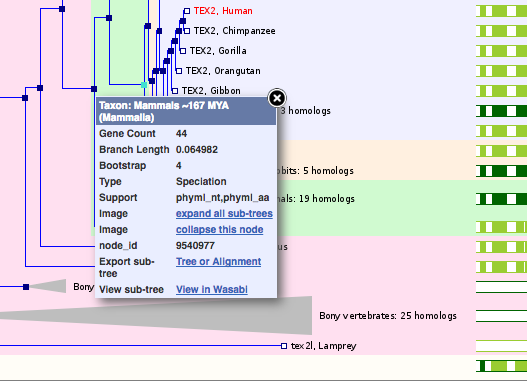
Task: Close the Mammals taxon popup
Action: click(x=277, y=98)
